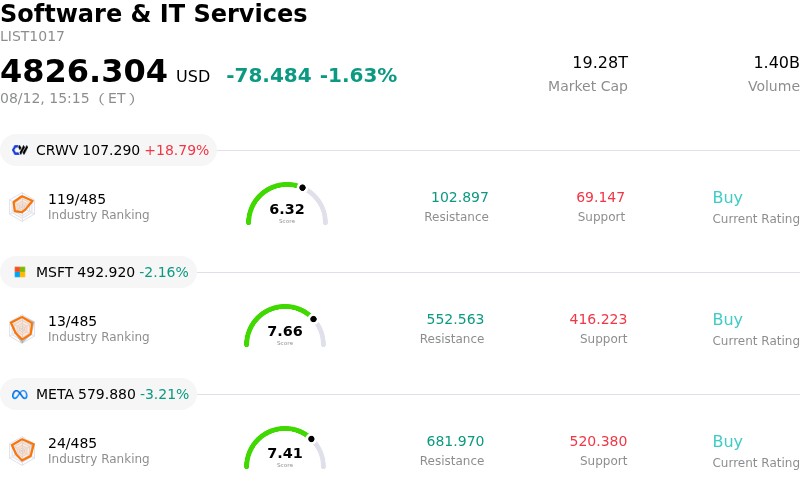Screen dimensions: 800x488
Task: Click the 19.28T Market Cap figure
Action: tap(600, 62)
